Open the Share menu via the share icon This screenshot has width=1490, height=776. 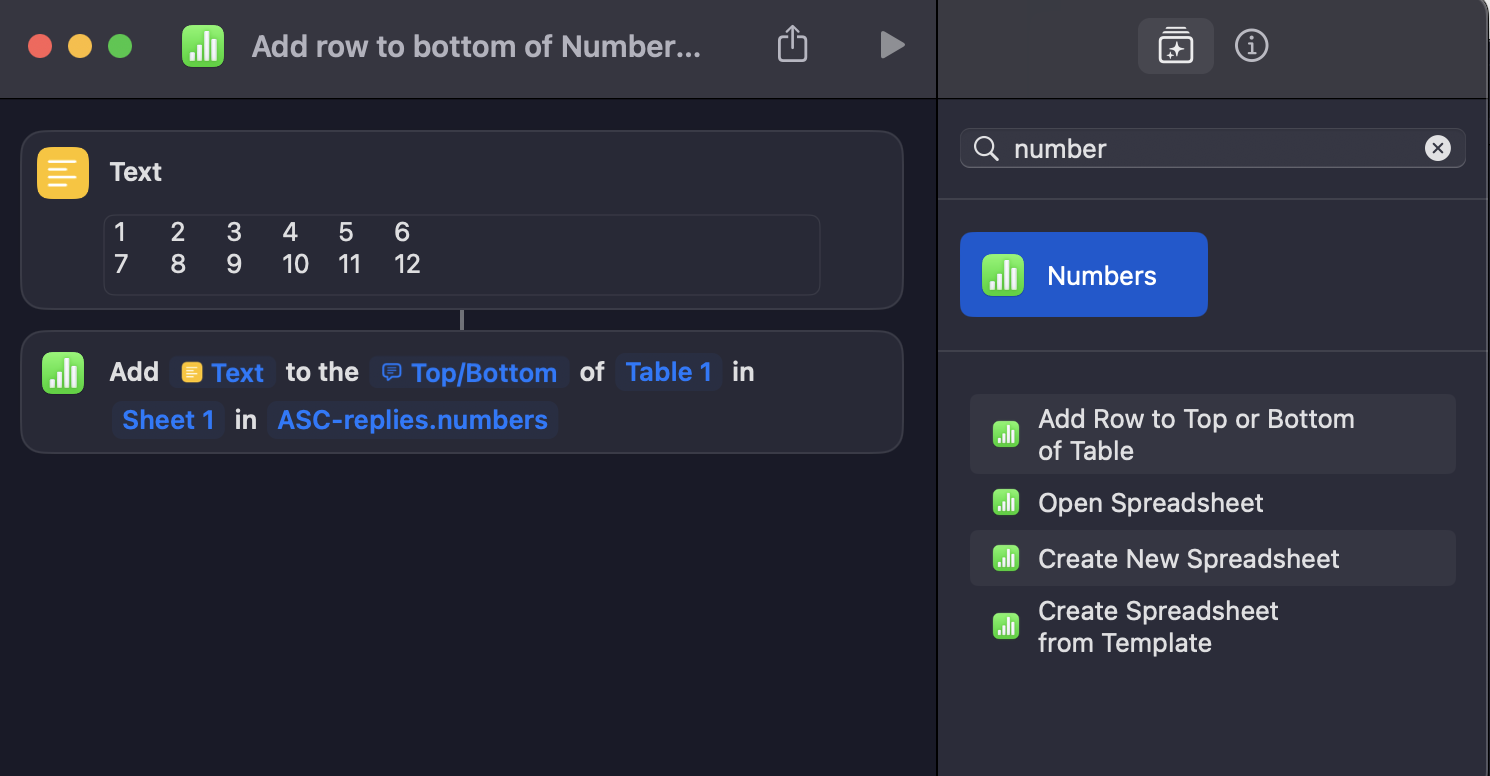click(792, 45)
